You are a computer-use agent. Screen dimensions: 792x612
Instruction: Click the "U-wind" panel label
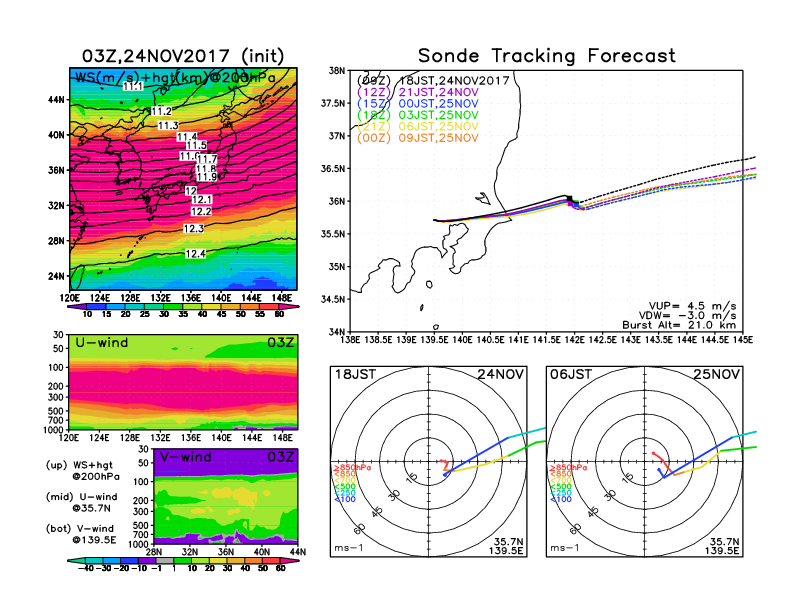(x=102, y=343)
